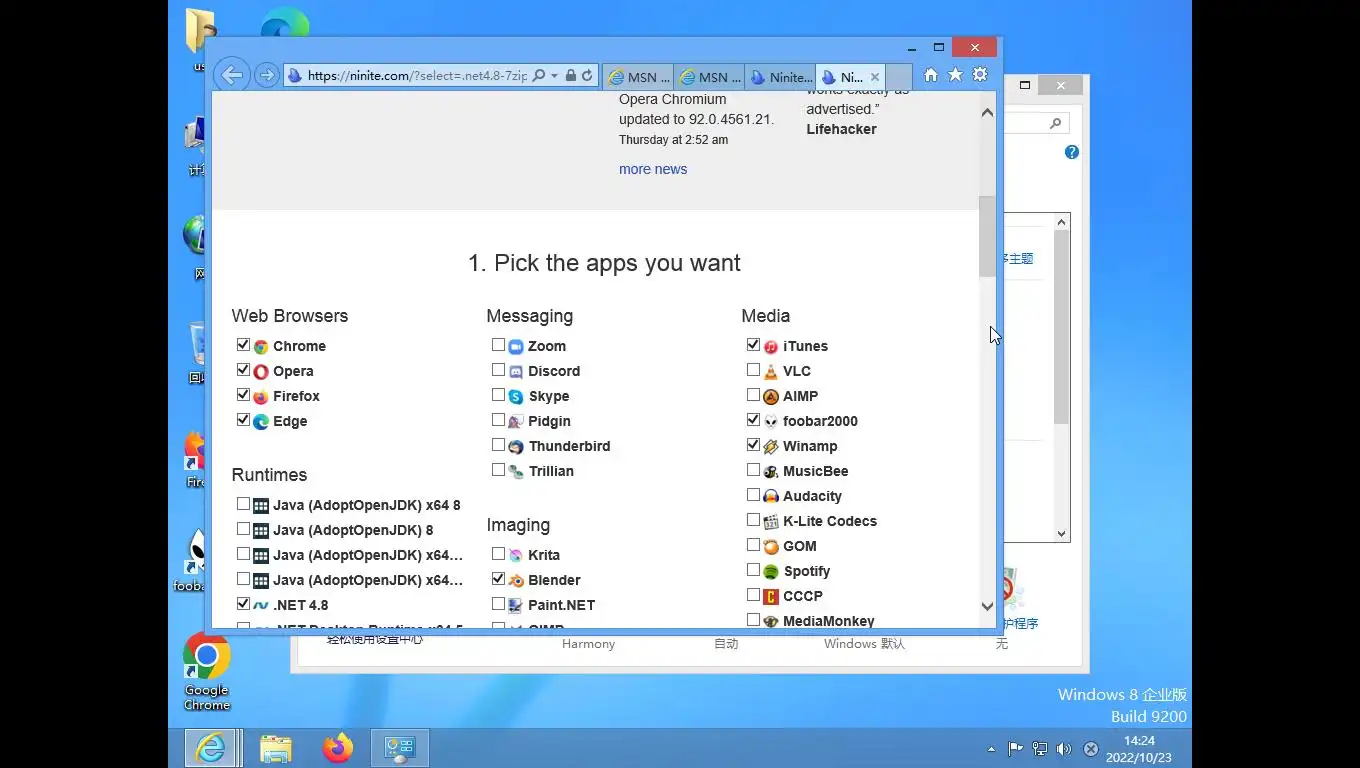Go back to previous page

click(231, 75)
